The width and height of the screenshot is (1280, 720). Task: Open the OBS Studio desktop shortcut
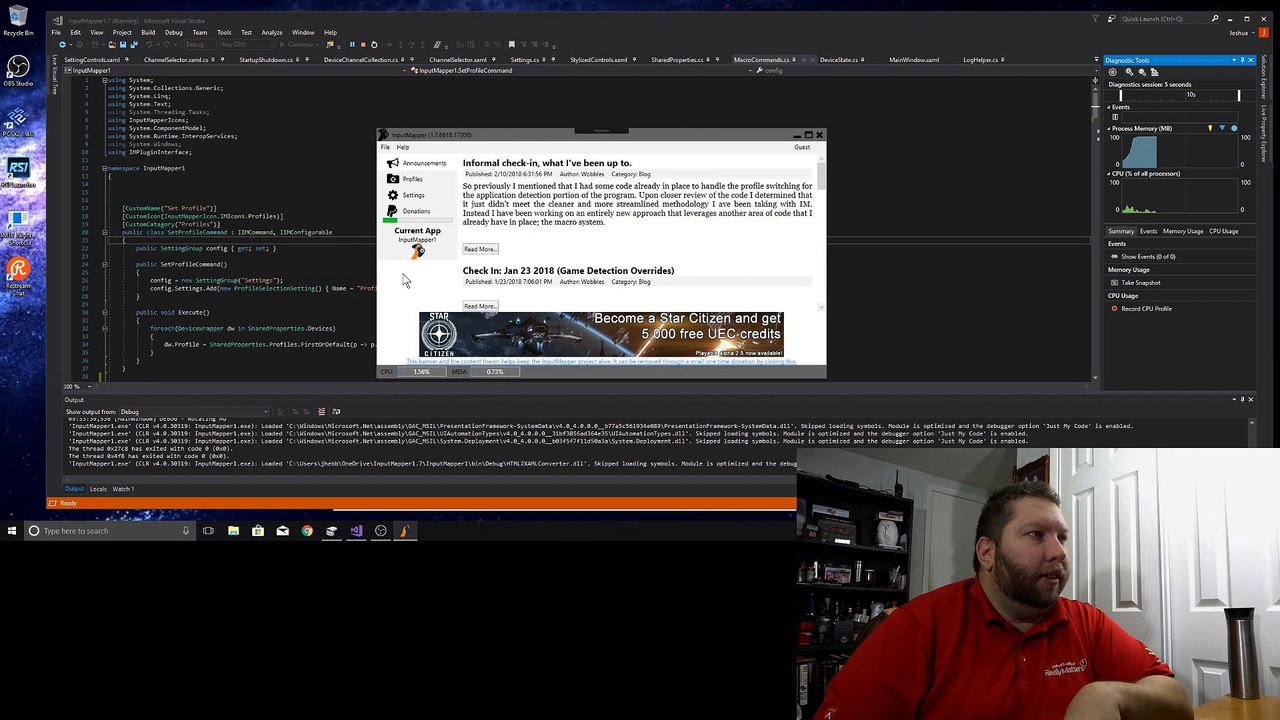click(18, 71)
